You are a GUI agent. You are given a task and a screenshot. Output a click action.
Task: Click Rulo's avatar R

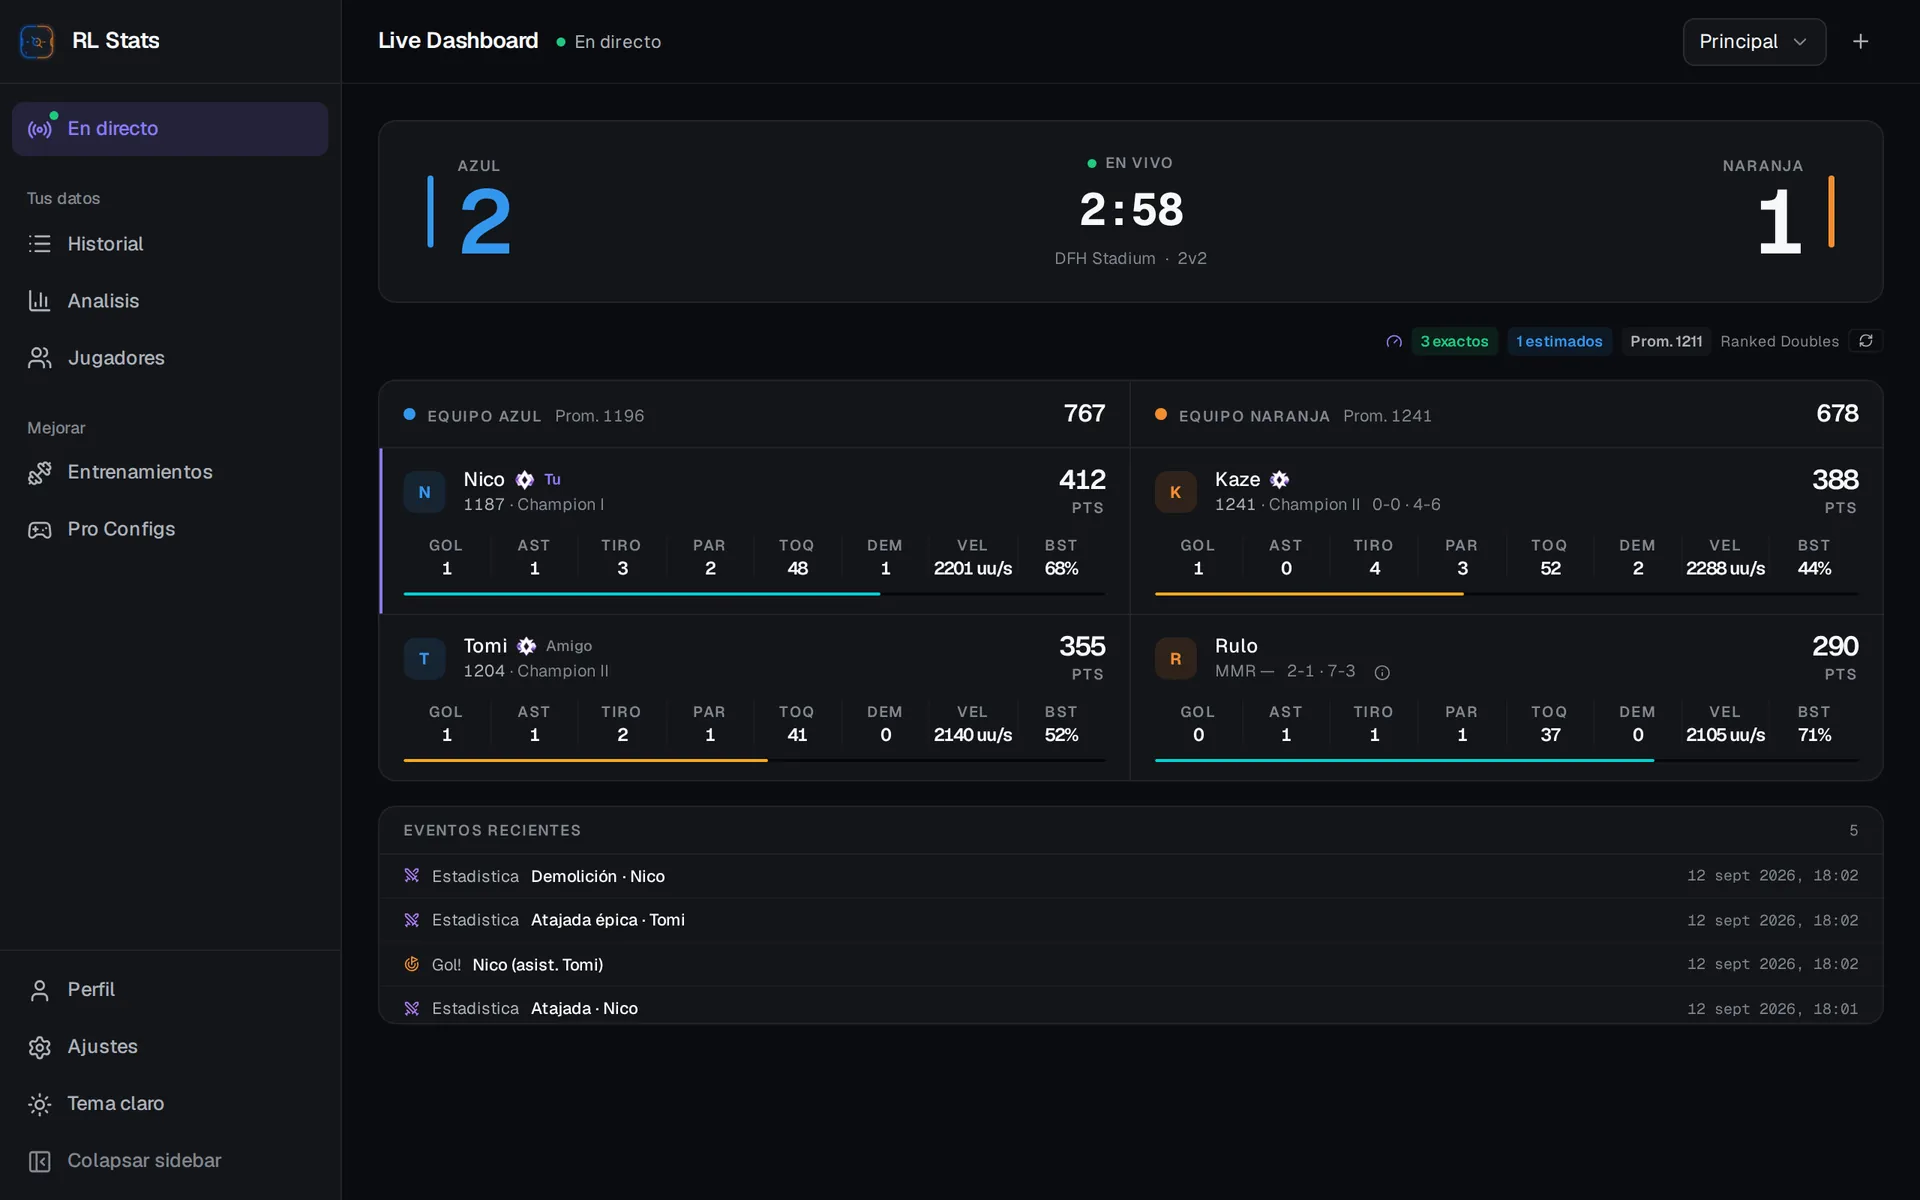[1175, 659]
